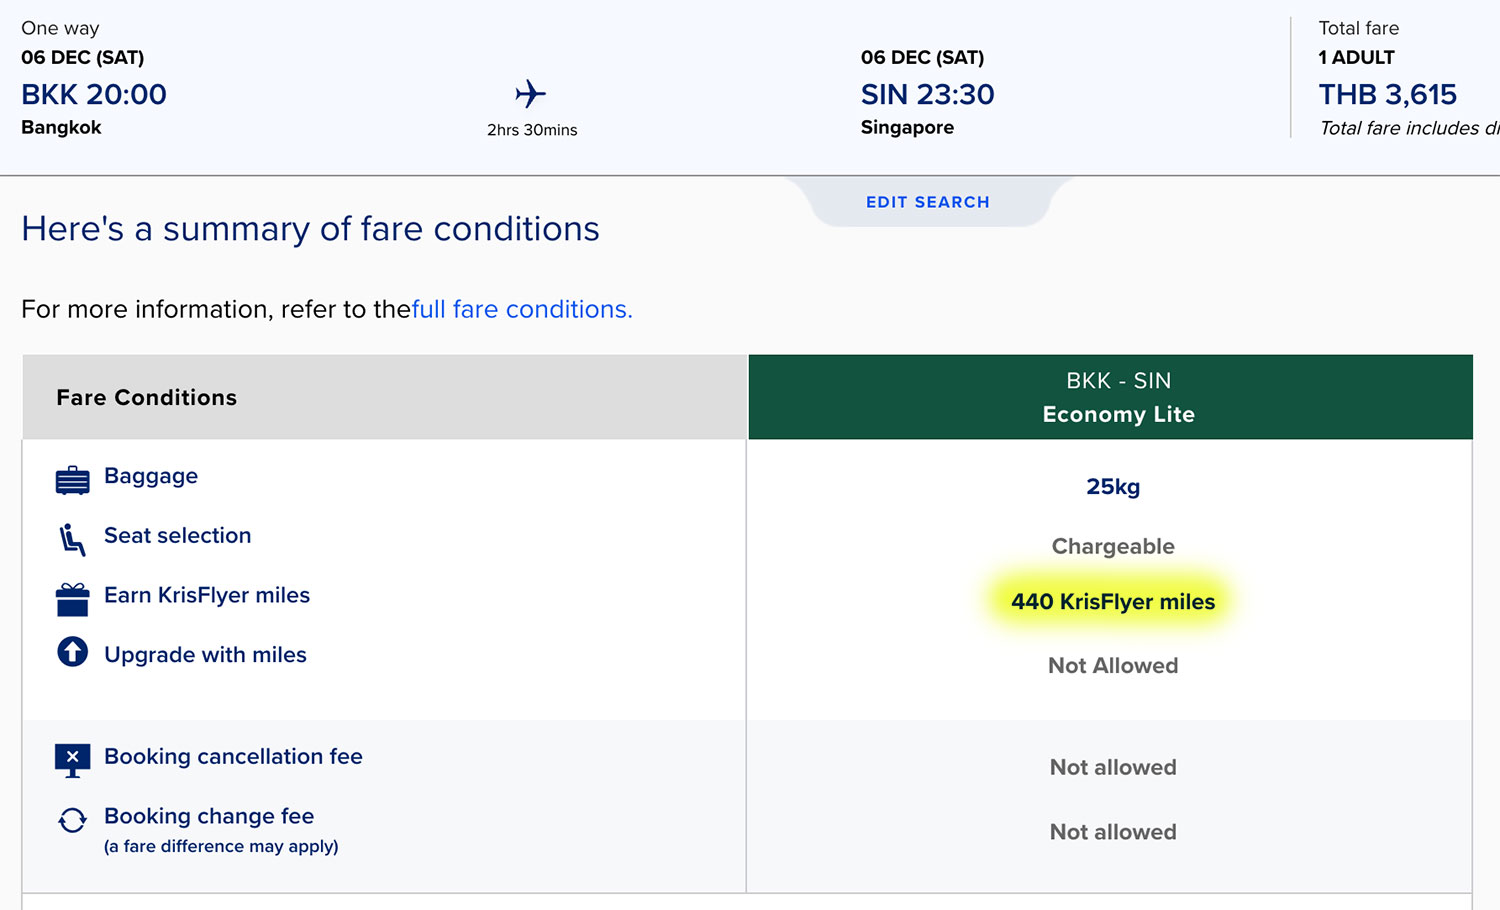
Task: Click the Booking change fee refresh icon
Action: tap(72, 820)
